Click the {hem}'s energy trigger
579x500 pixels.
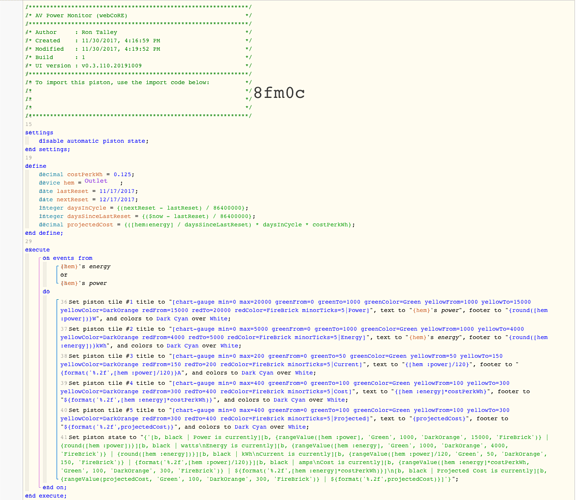click(85, 267)
